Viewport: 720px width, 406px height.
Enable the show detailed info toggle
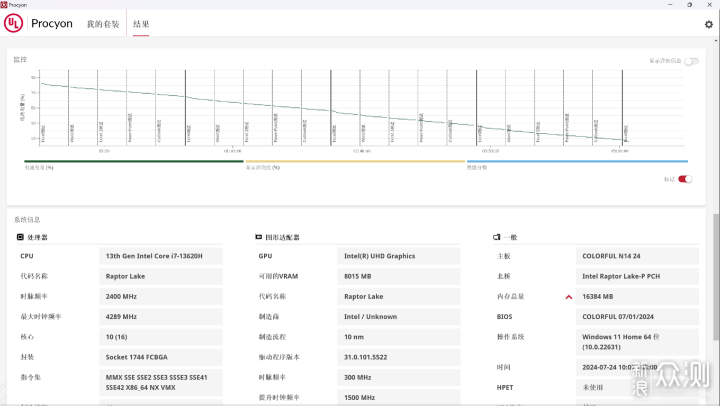692,61
